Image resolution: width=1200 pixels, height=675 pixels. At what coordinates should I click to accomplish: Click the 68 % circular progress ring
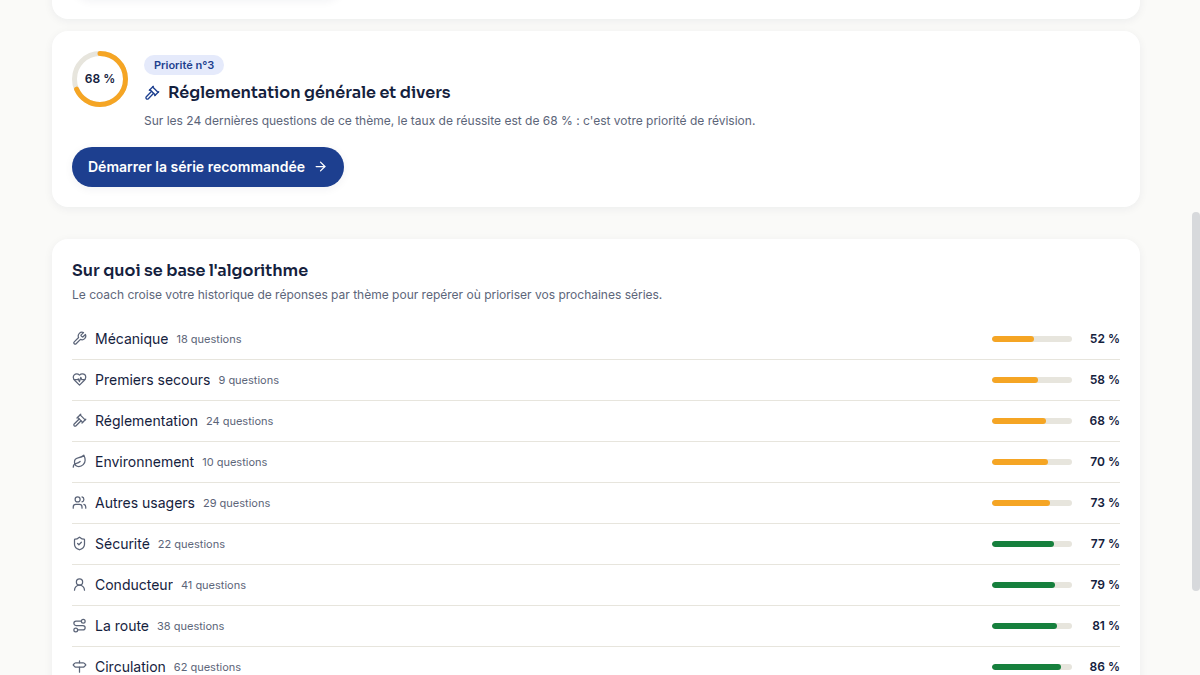click(x=100, y=79)
